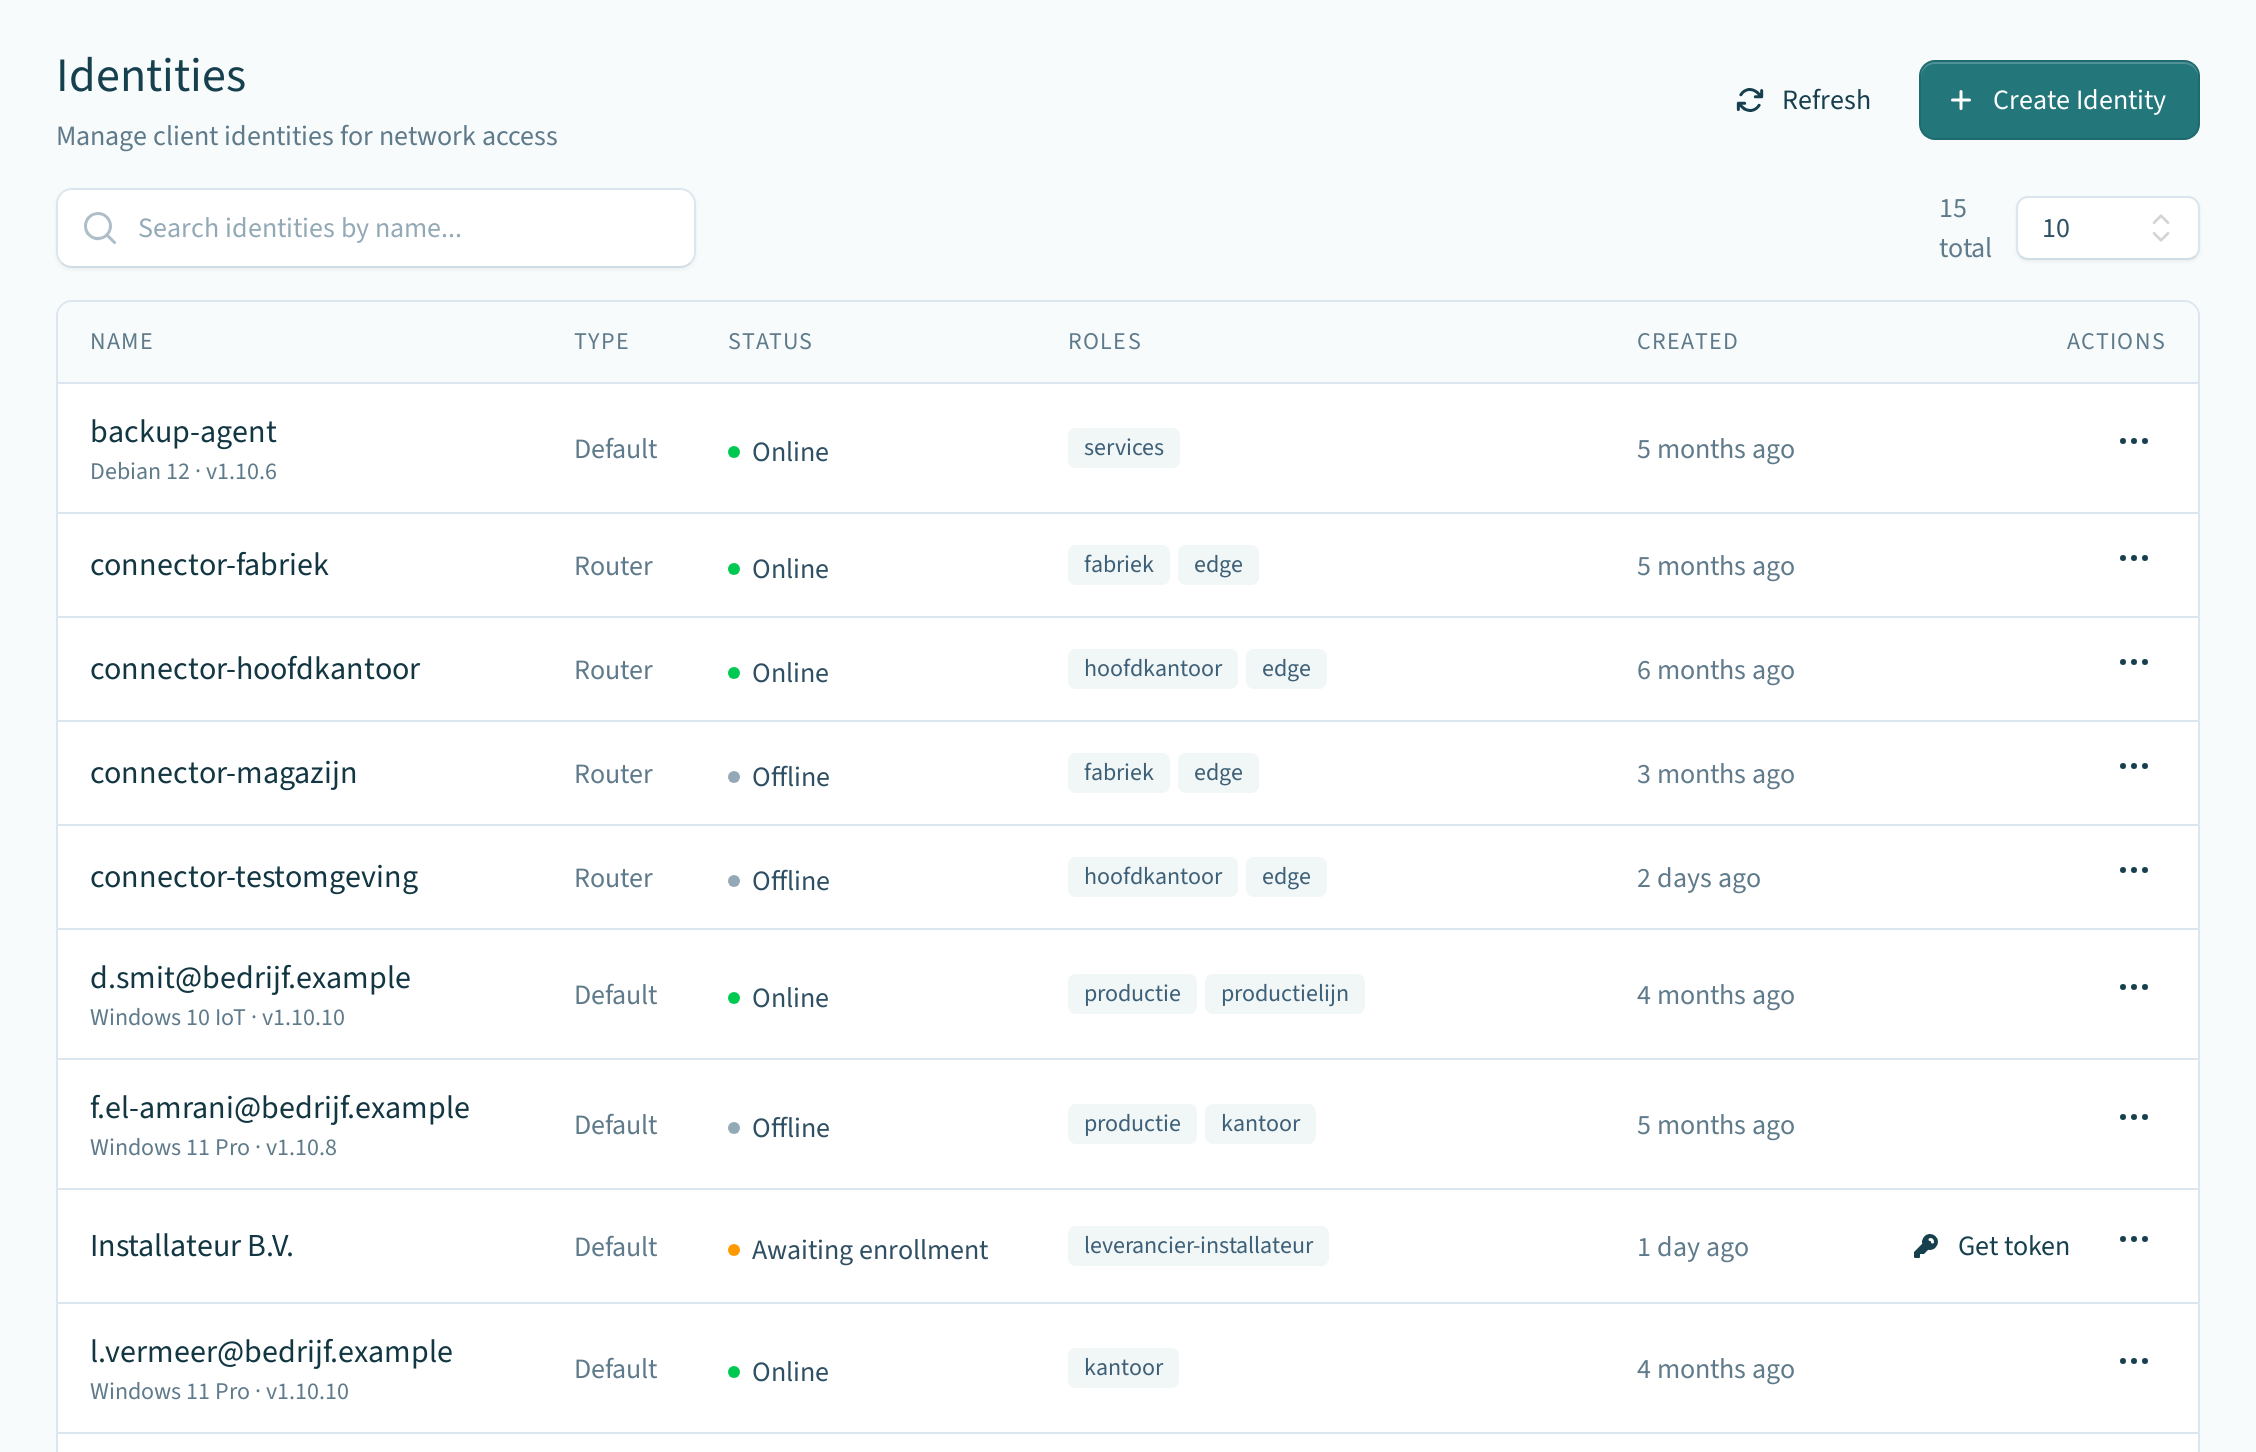Sort by the STATUS column header
The height and width of the screenshot is (1452, 2256).
pyautogui.click(x=770, y=341)
